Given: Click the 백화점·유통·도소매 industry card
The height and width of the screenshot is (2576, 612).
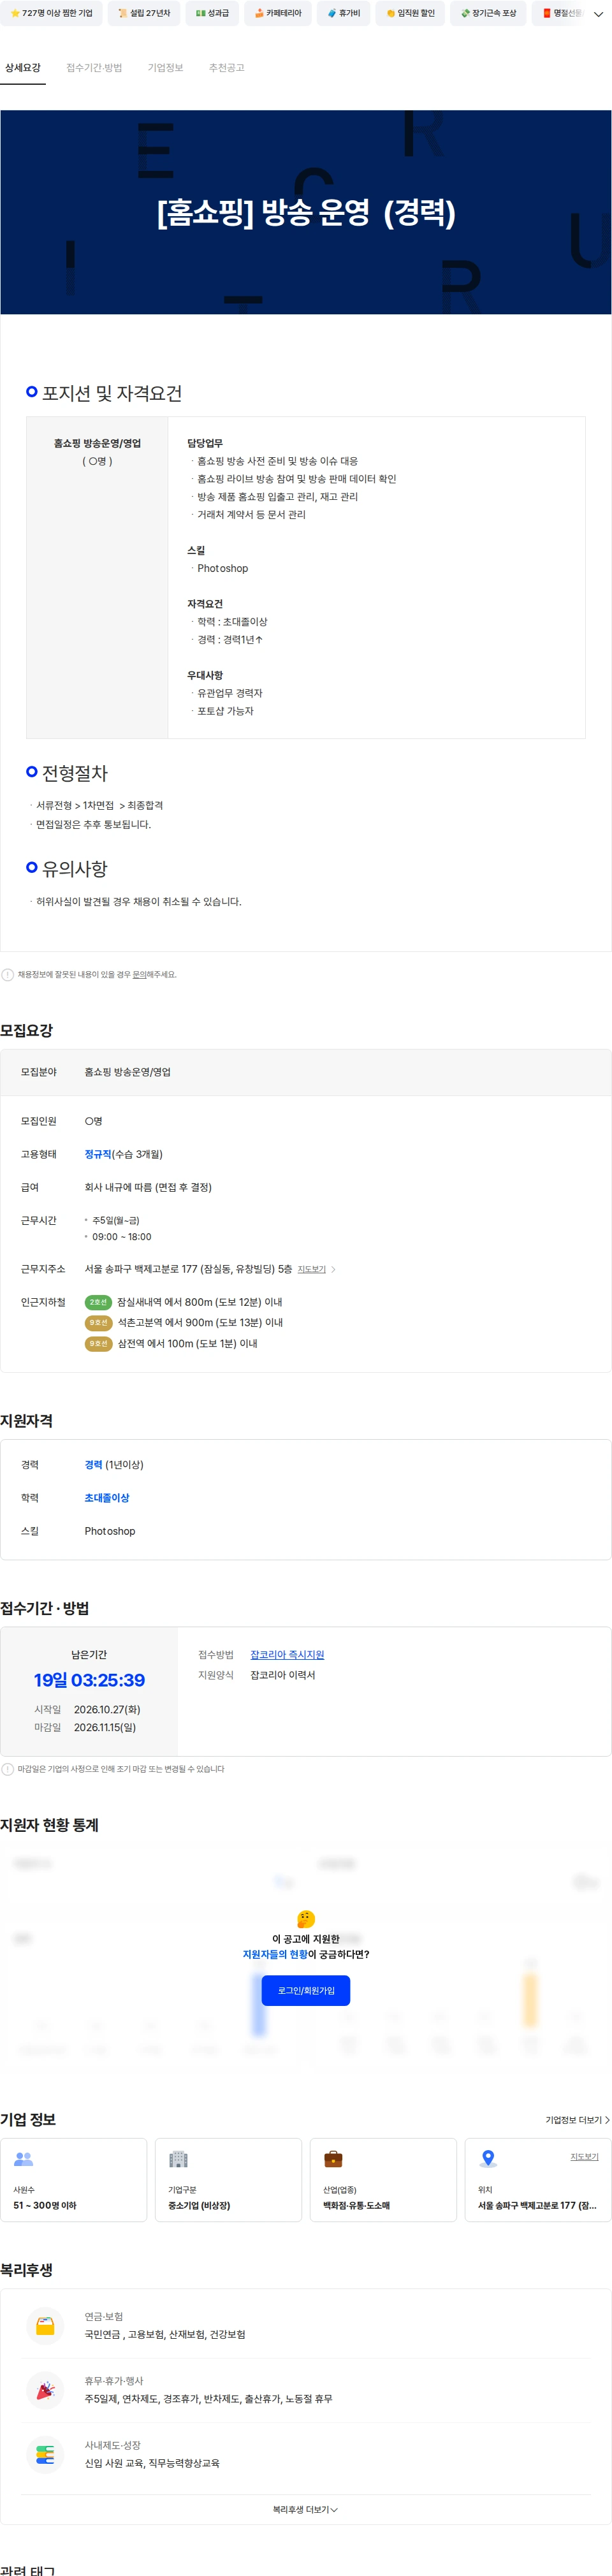Looking at the screenshot, I should [383, 2180].
